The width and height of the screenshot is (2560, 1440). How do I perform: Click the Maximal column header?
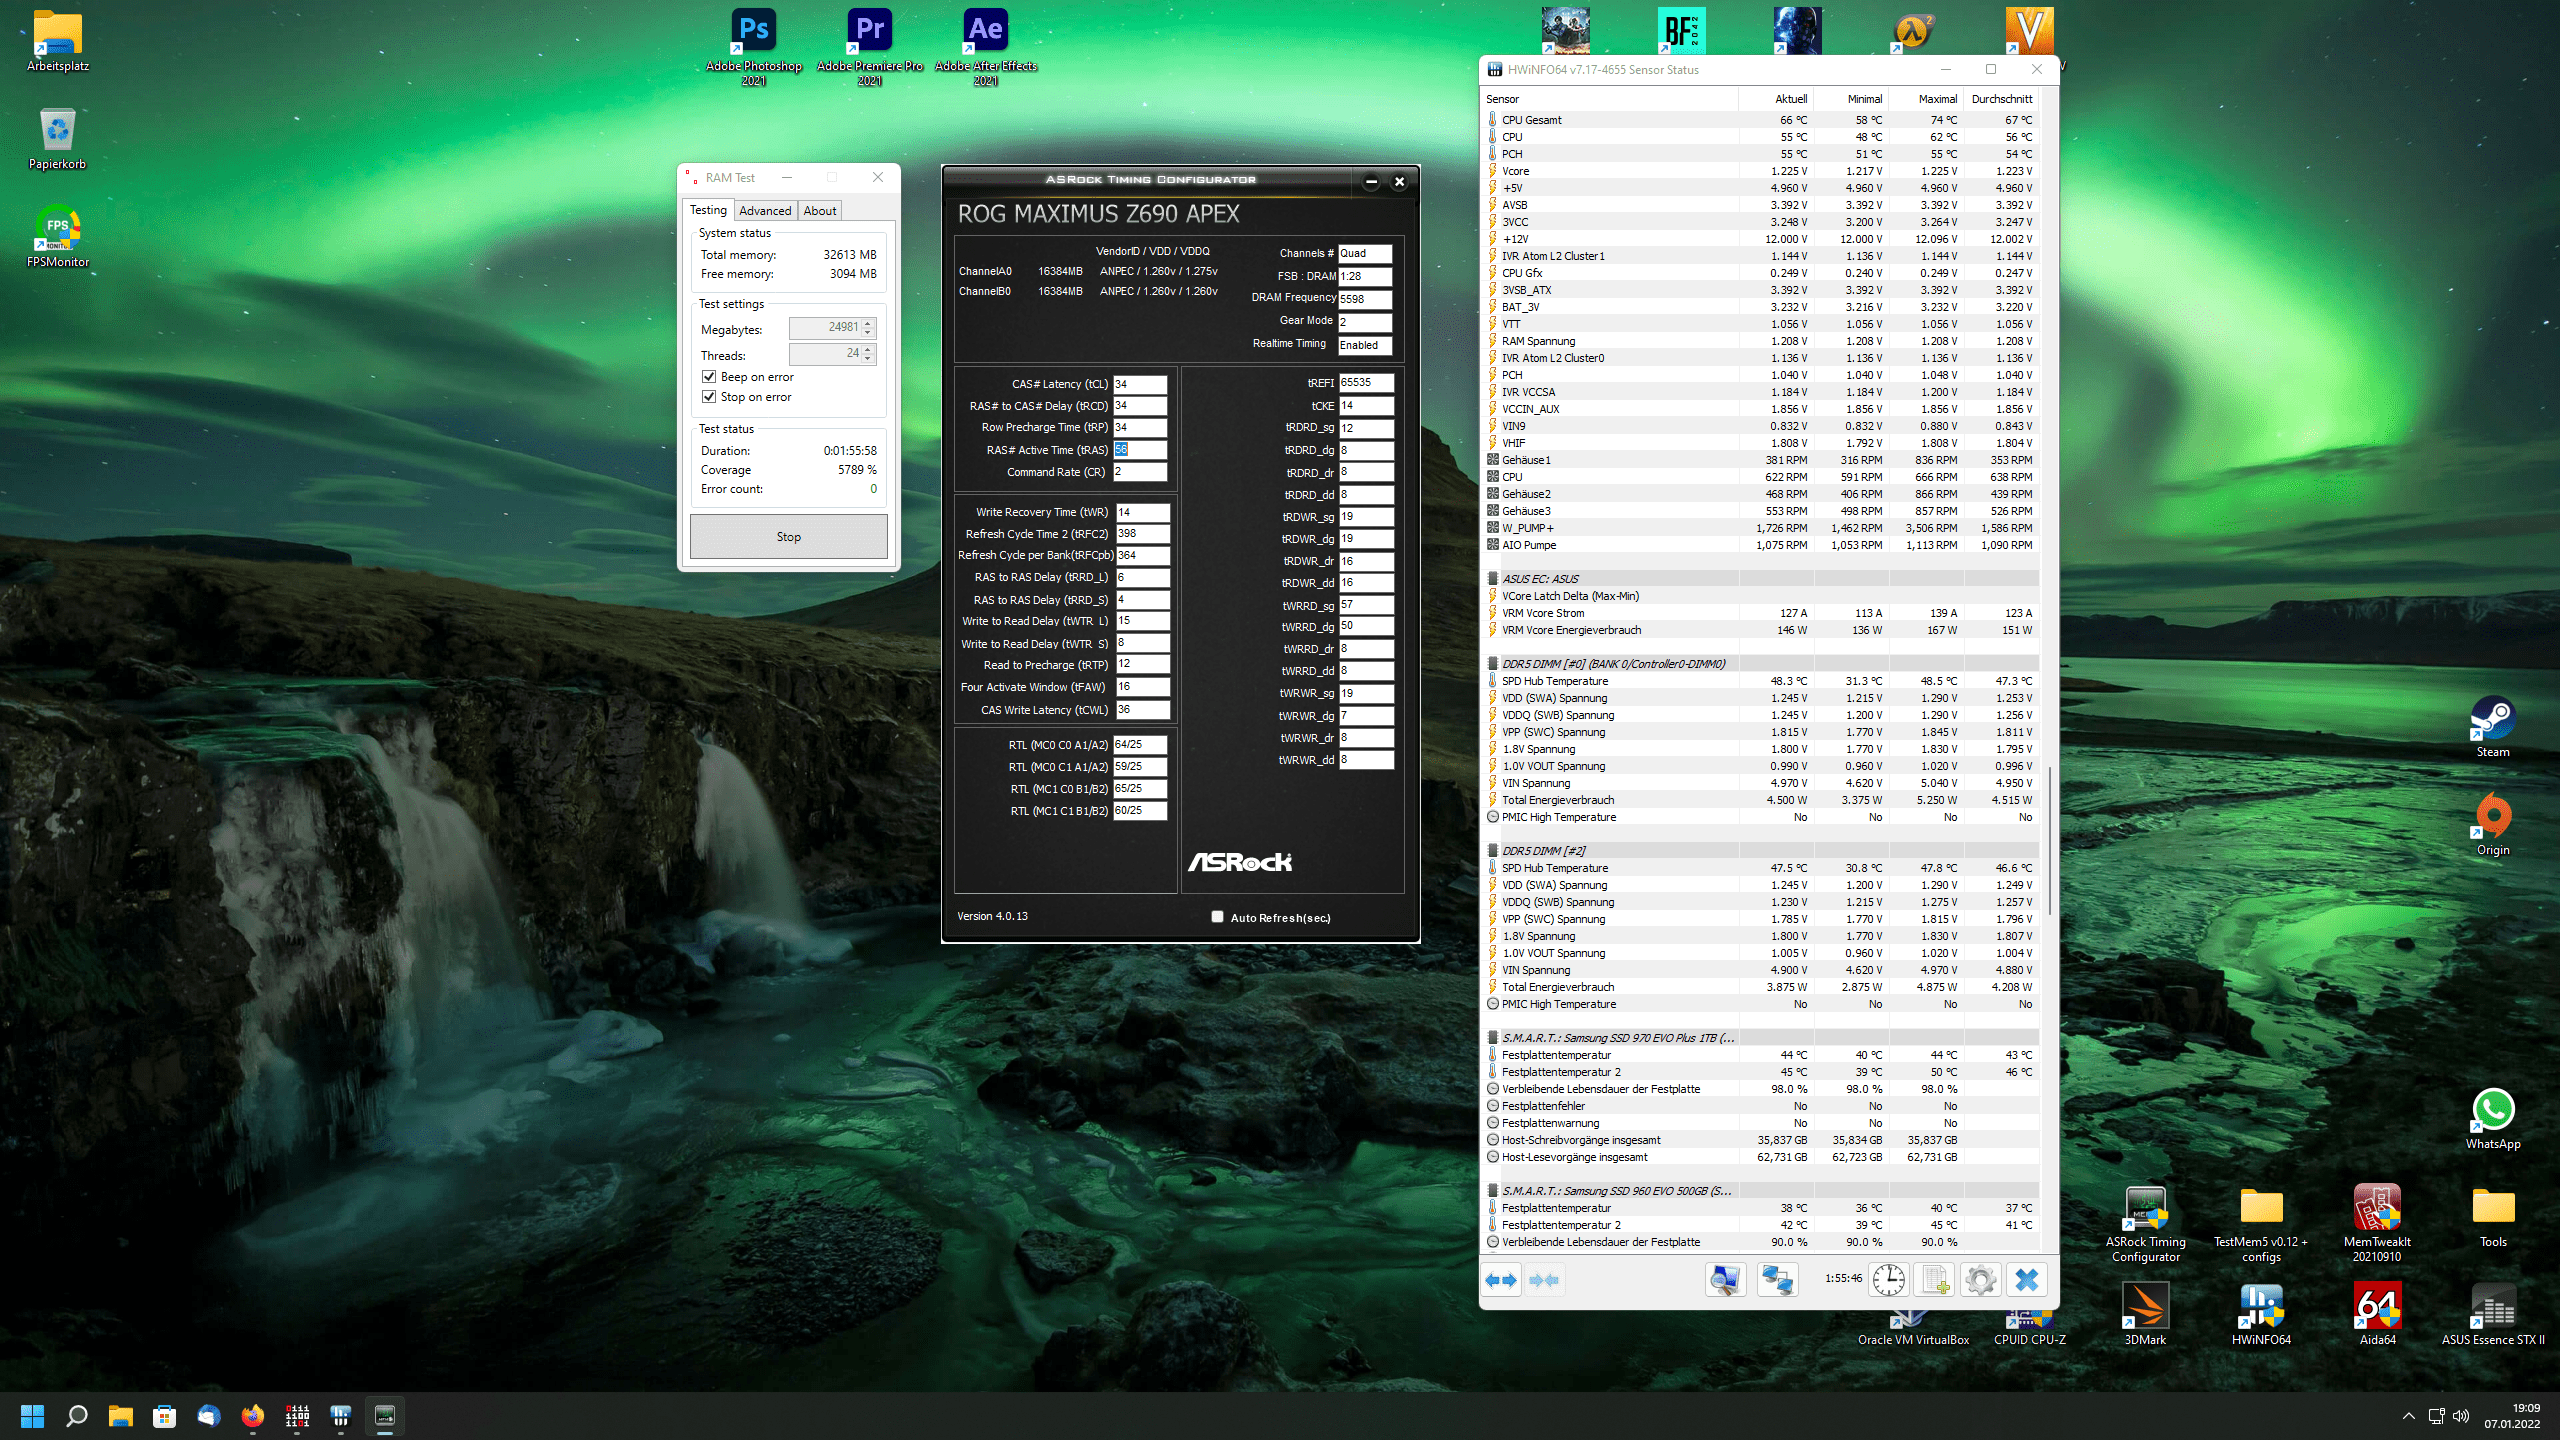(x=1926, y=99)
